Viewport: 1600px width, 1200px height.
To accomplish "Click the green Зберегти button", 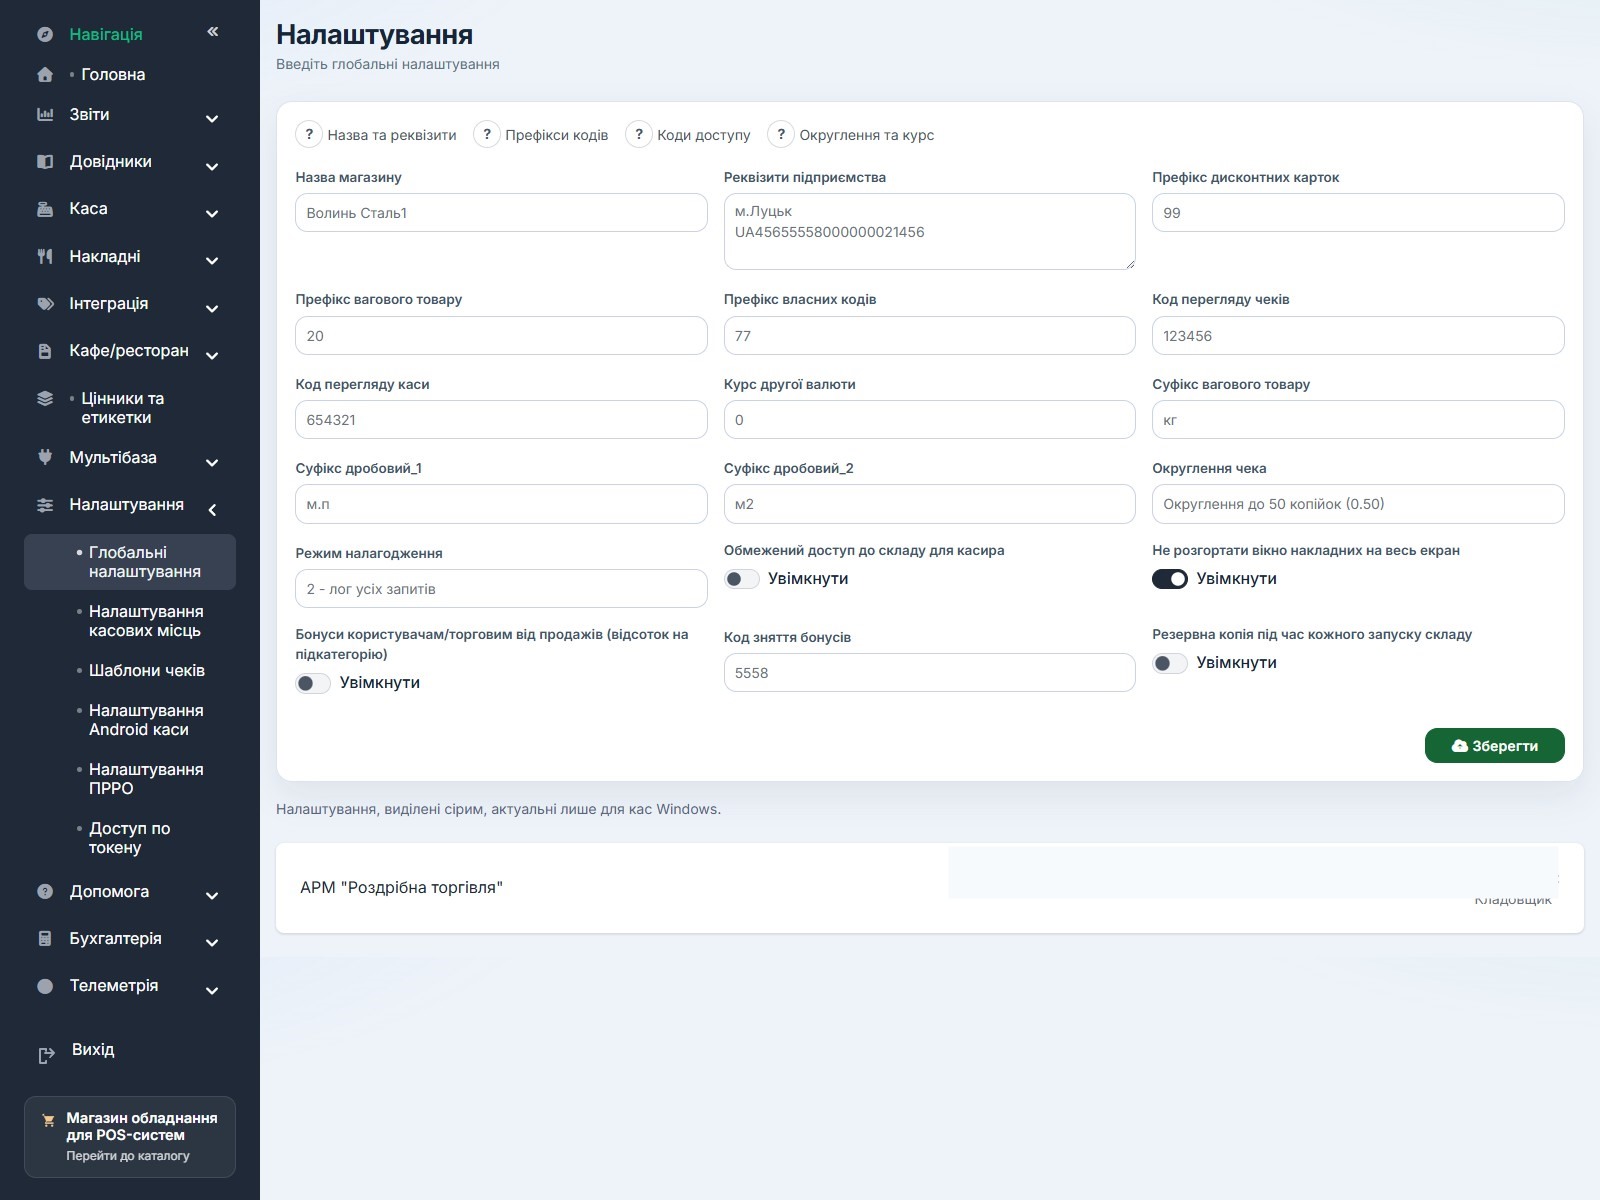I will pos(1494,746).
